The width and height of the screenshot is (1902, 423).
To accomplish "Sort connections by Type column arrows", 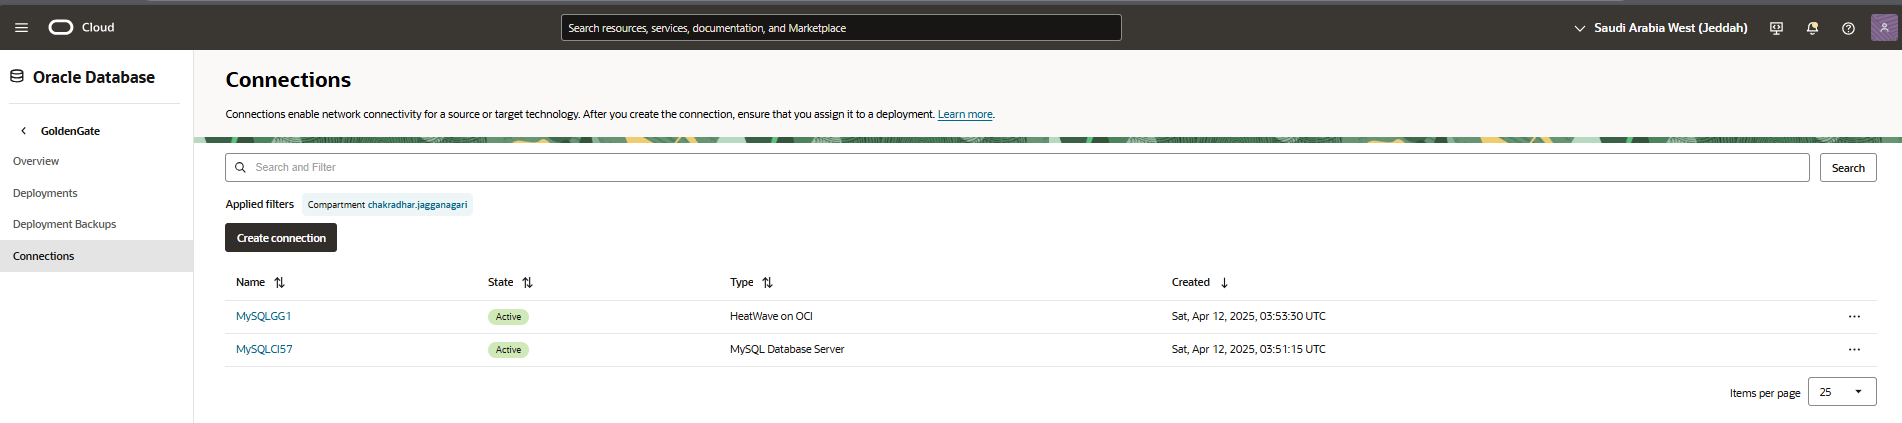I will [767, 283].
